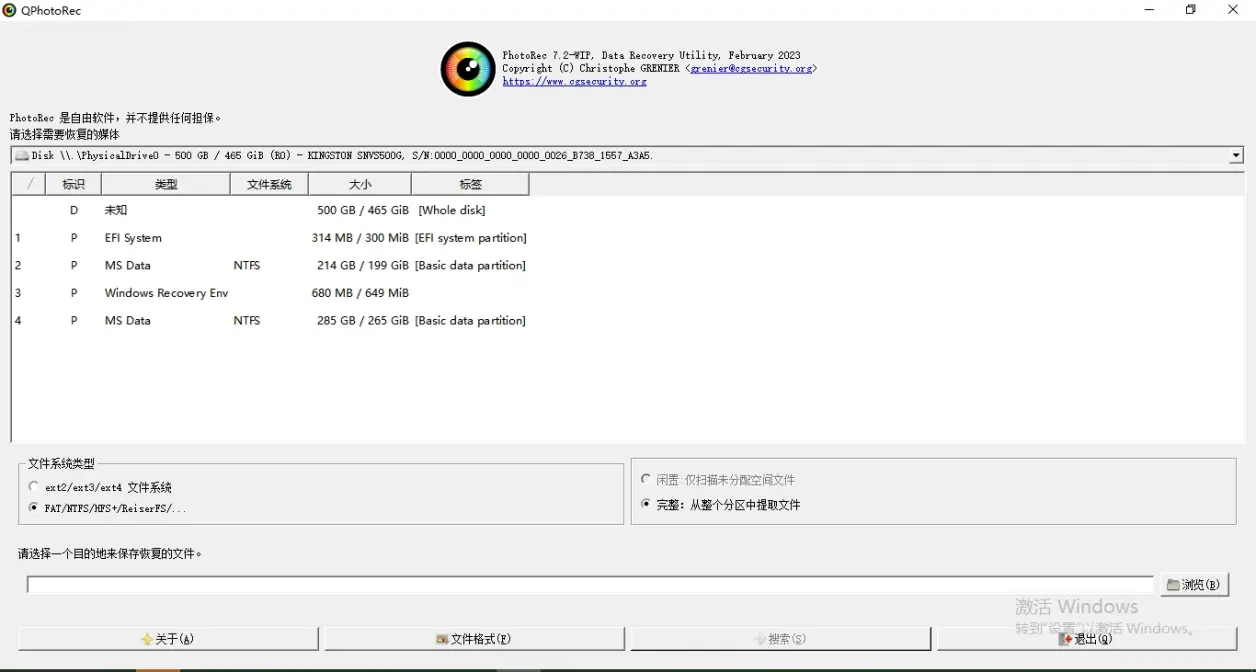Choose 完整 whole partition extraction option
Image resolution: width=1256 pixels, height=672 pixels.
pos(646,504)
